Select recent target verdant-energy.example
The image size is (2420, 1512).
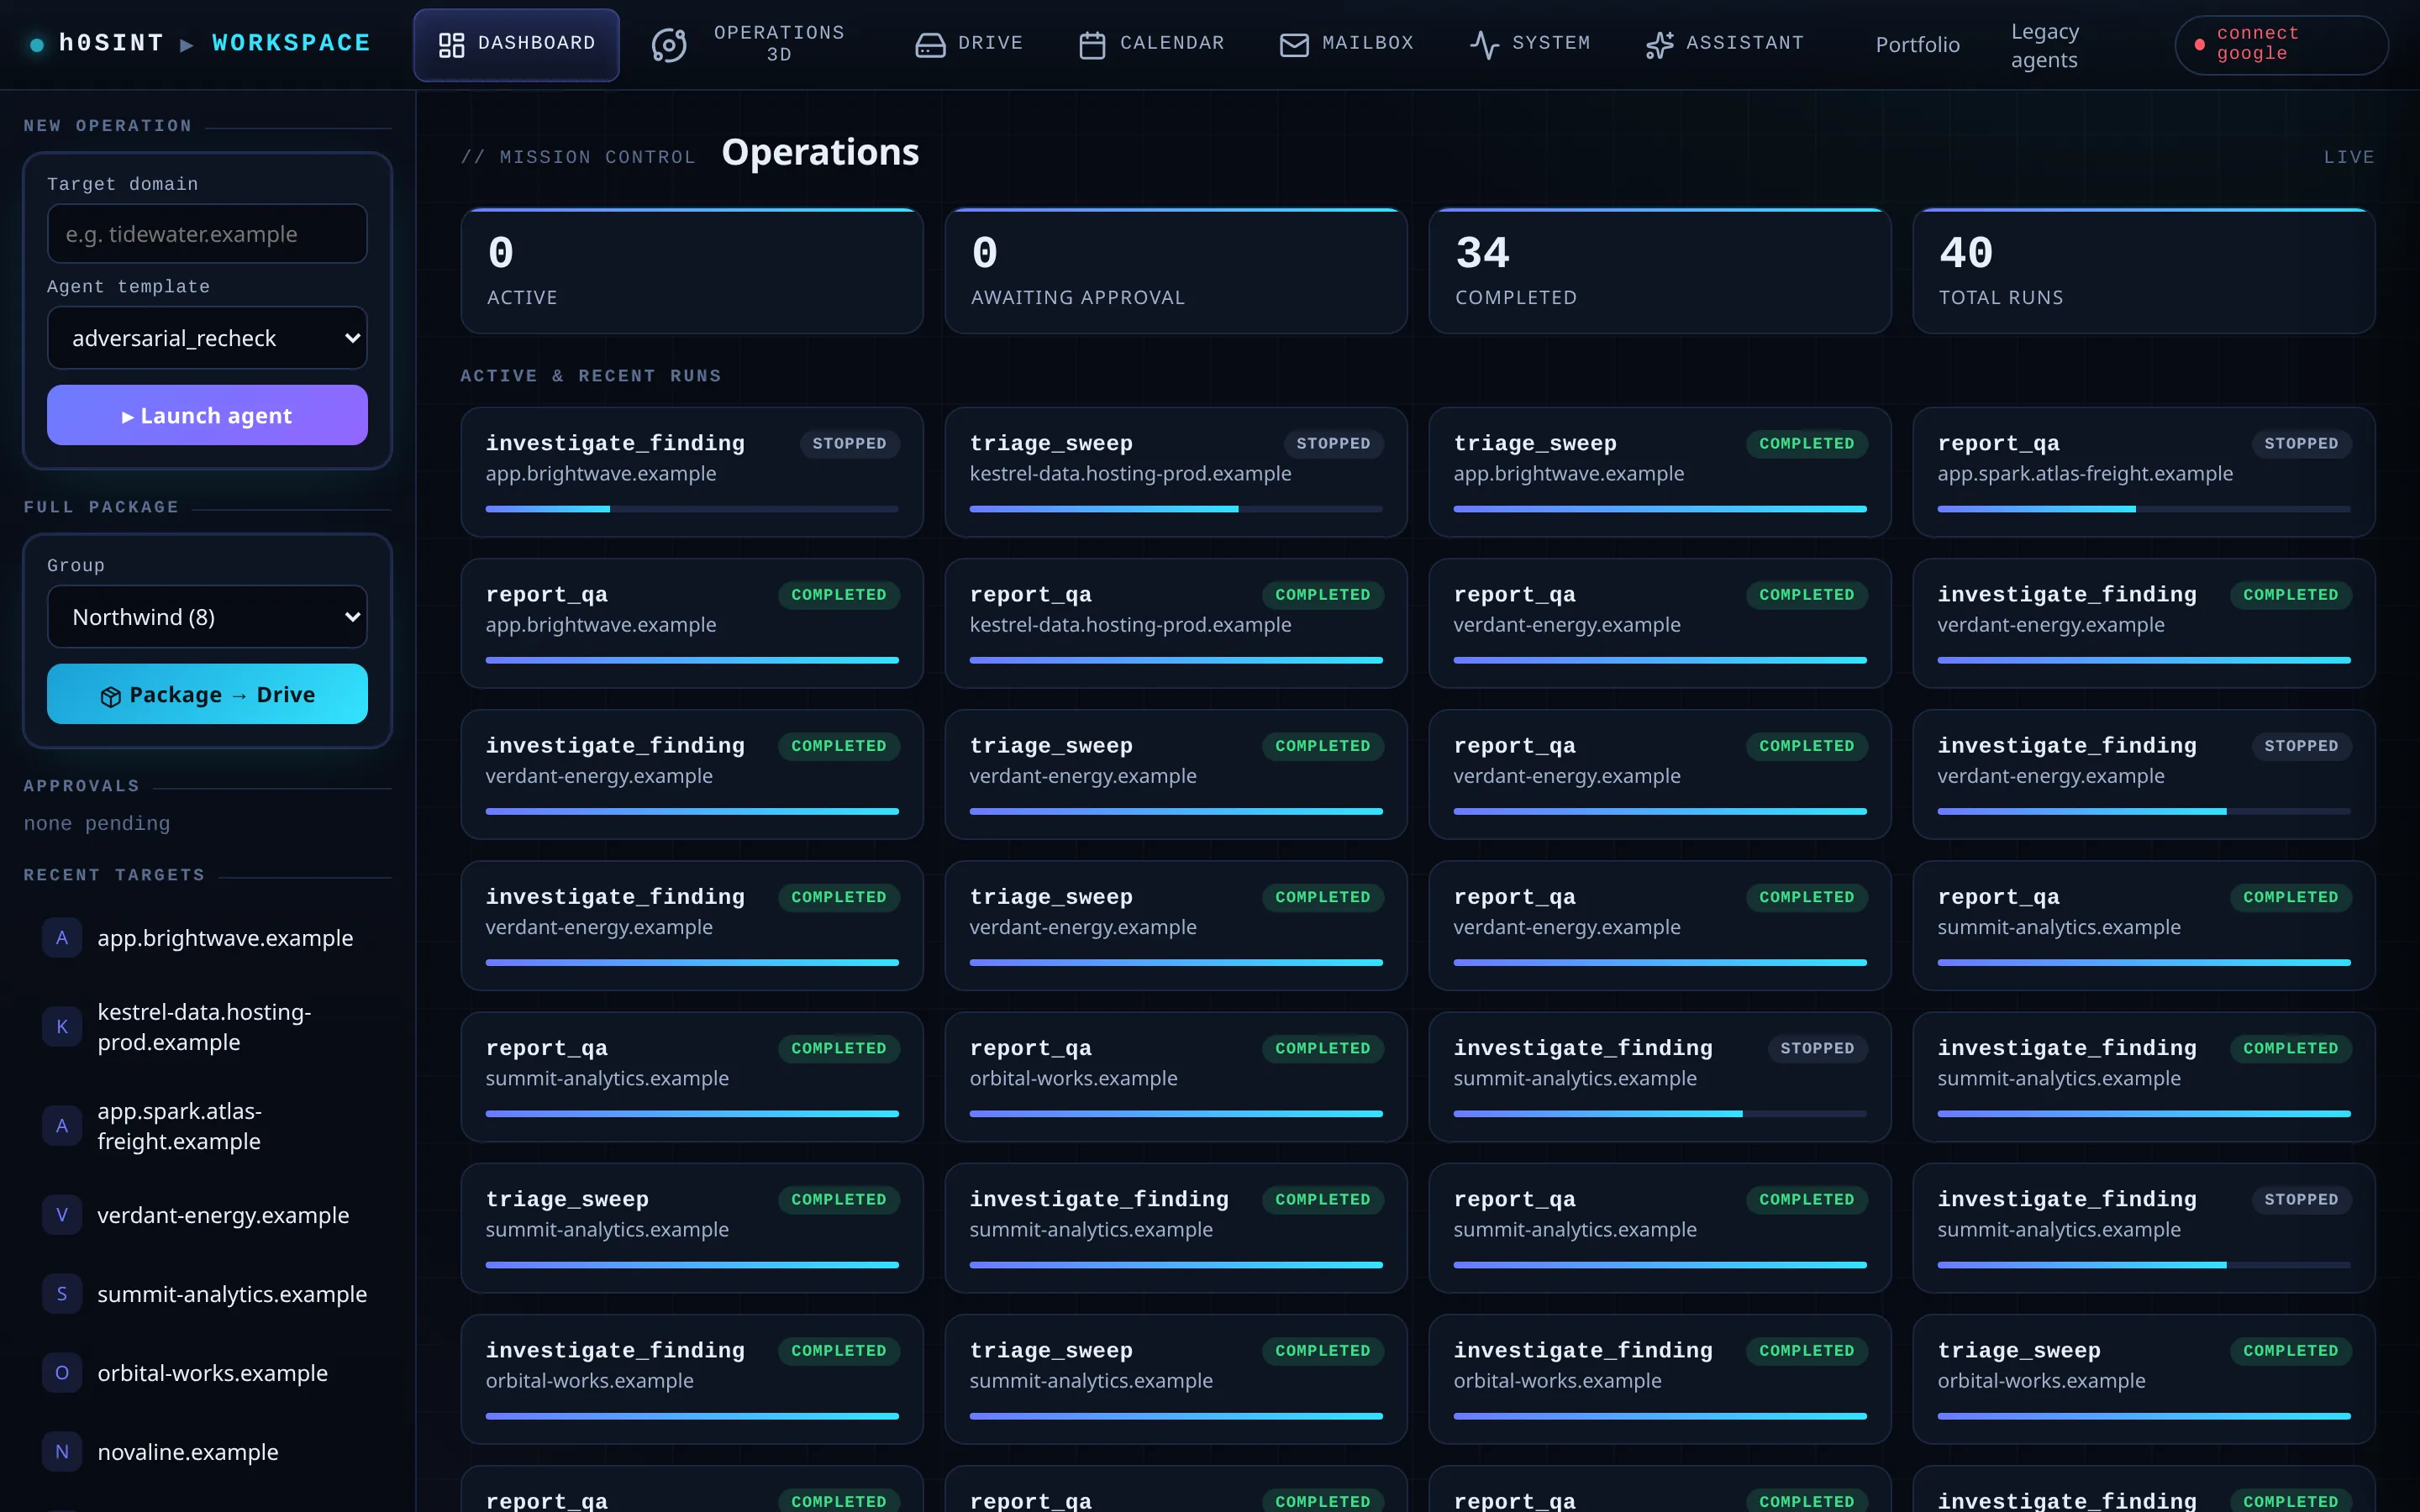pos(207,1215)
